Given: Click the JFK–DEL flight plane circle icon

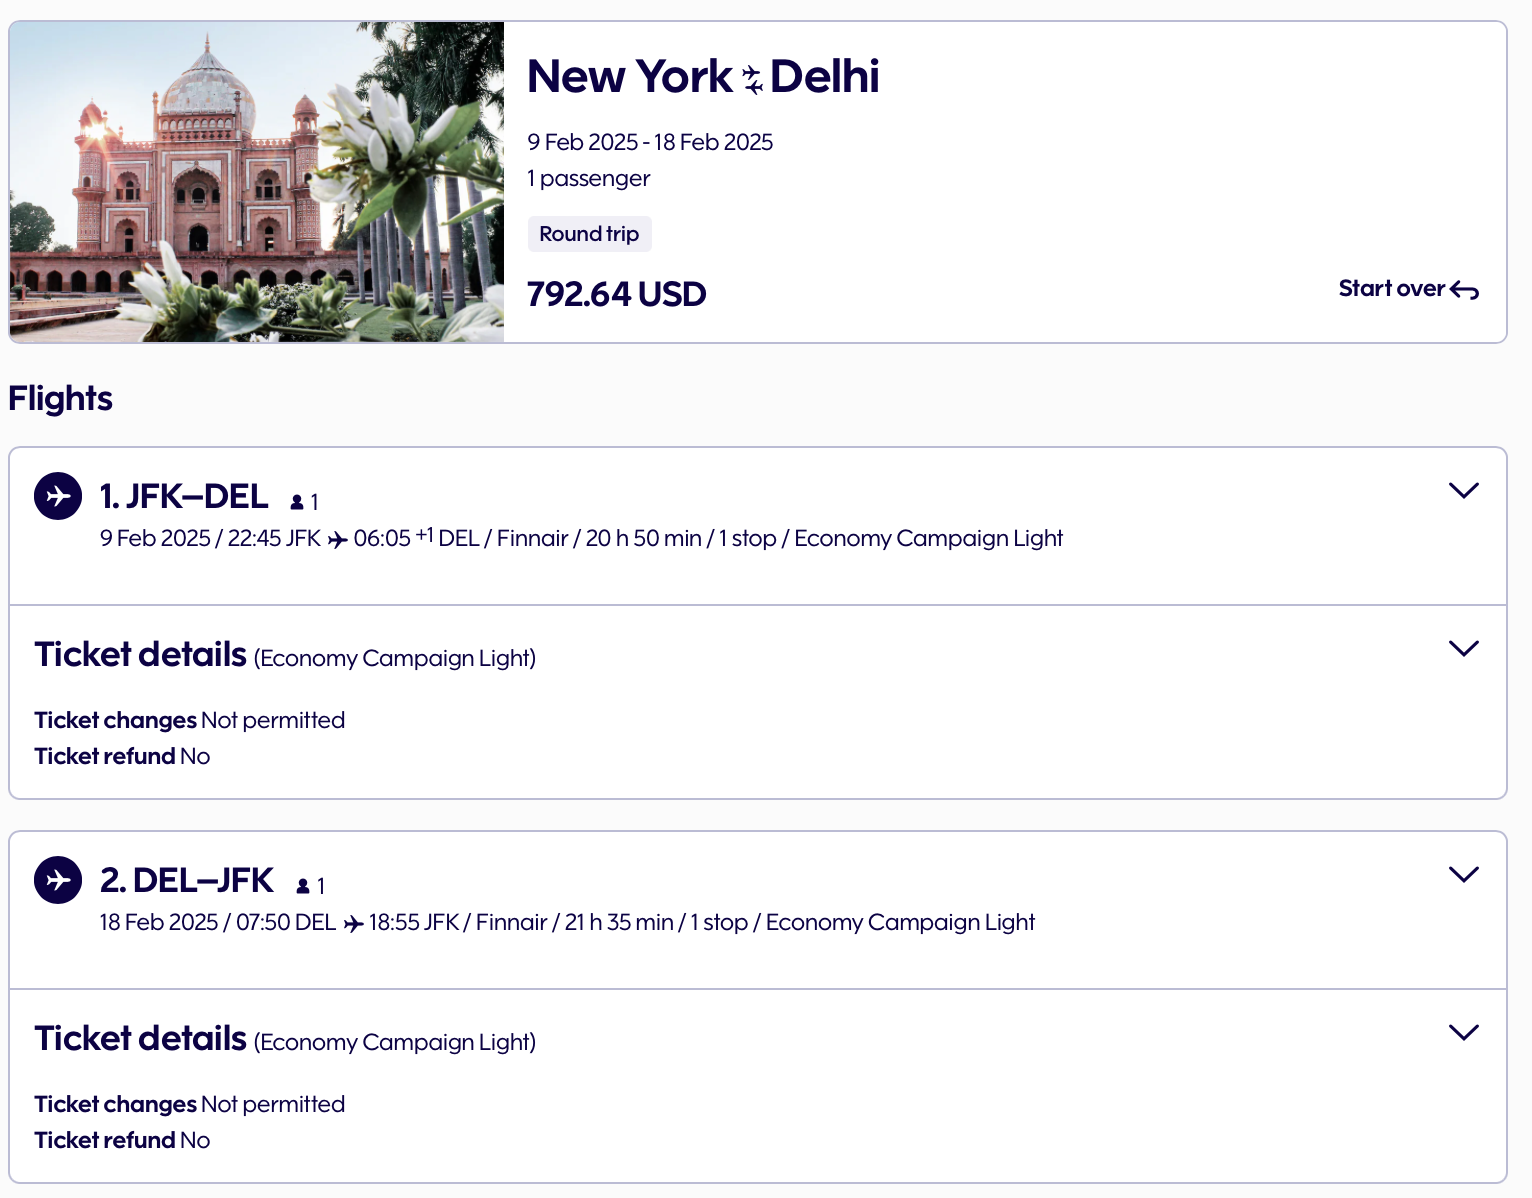Looking at the screenshot, I should pyautogui.click(x=58, y=496).
